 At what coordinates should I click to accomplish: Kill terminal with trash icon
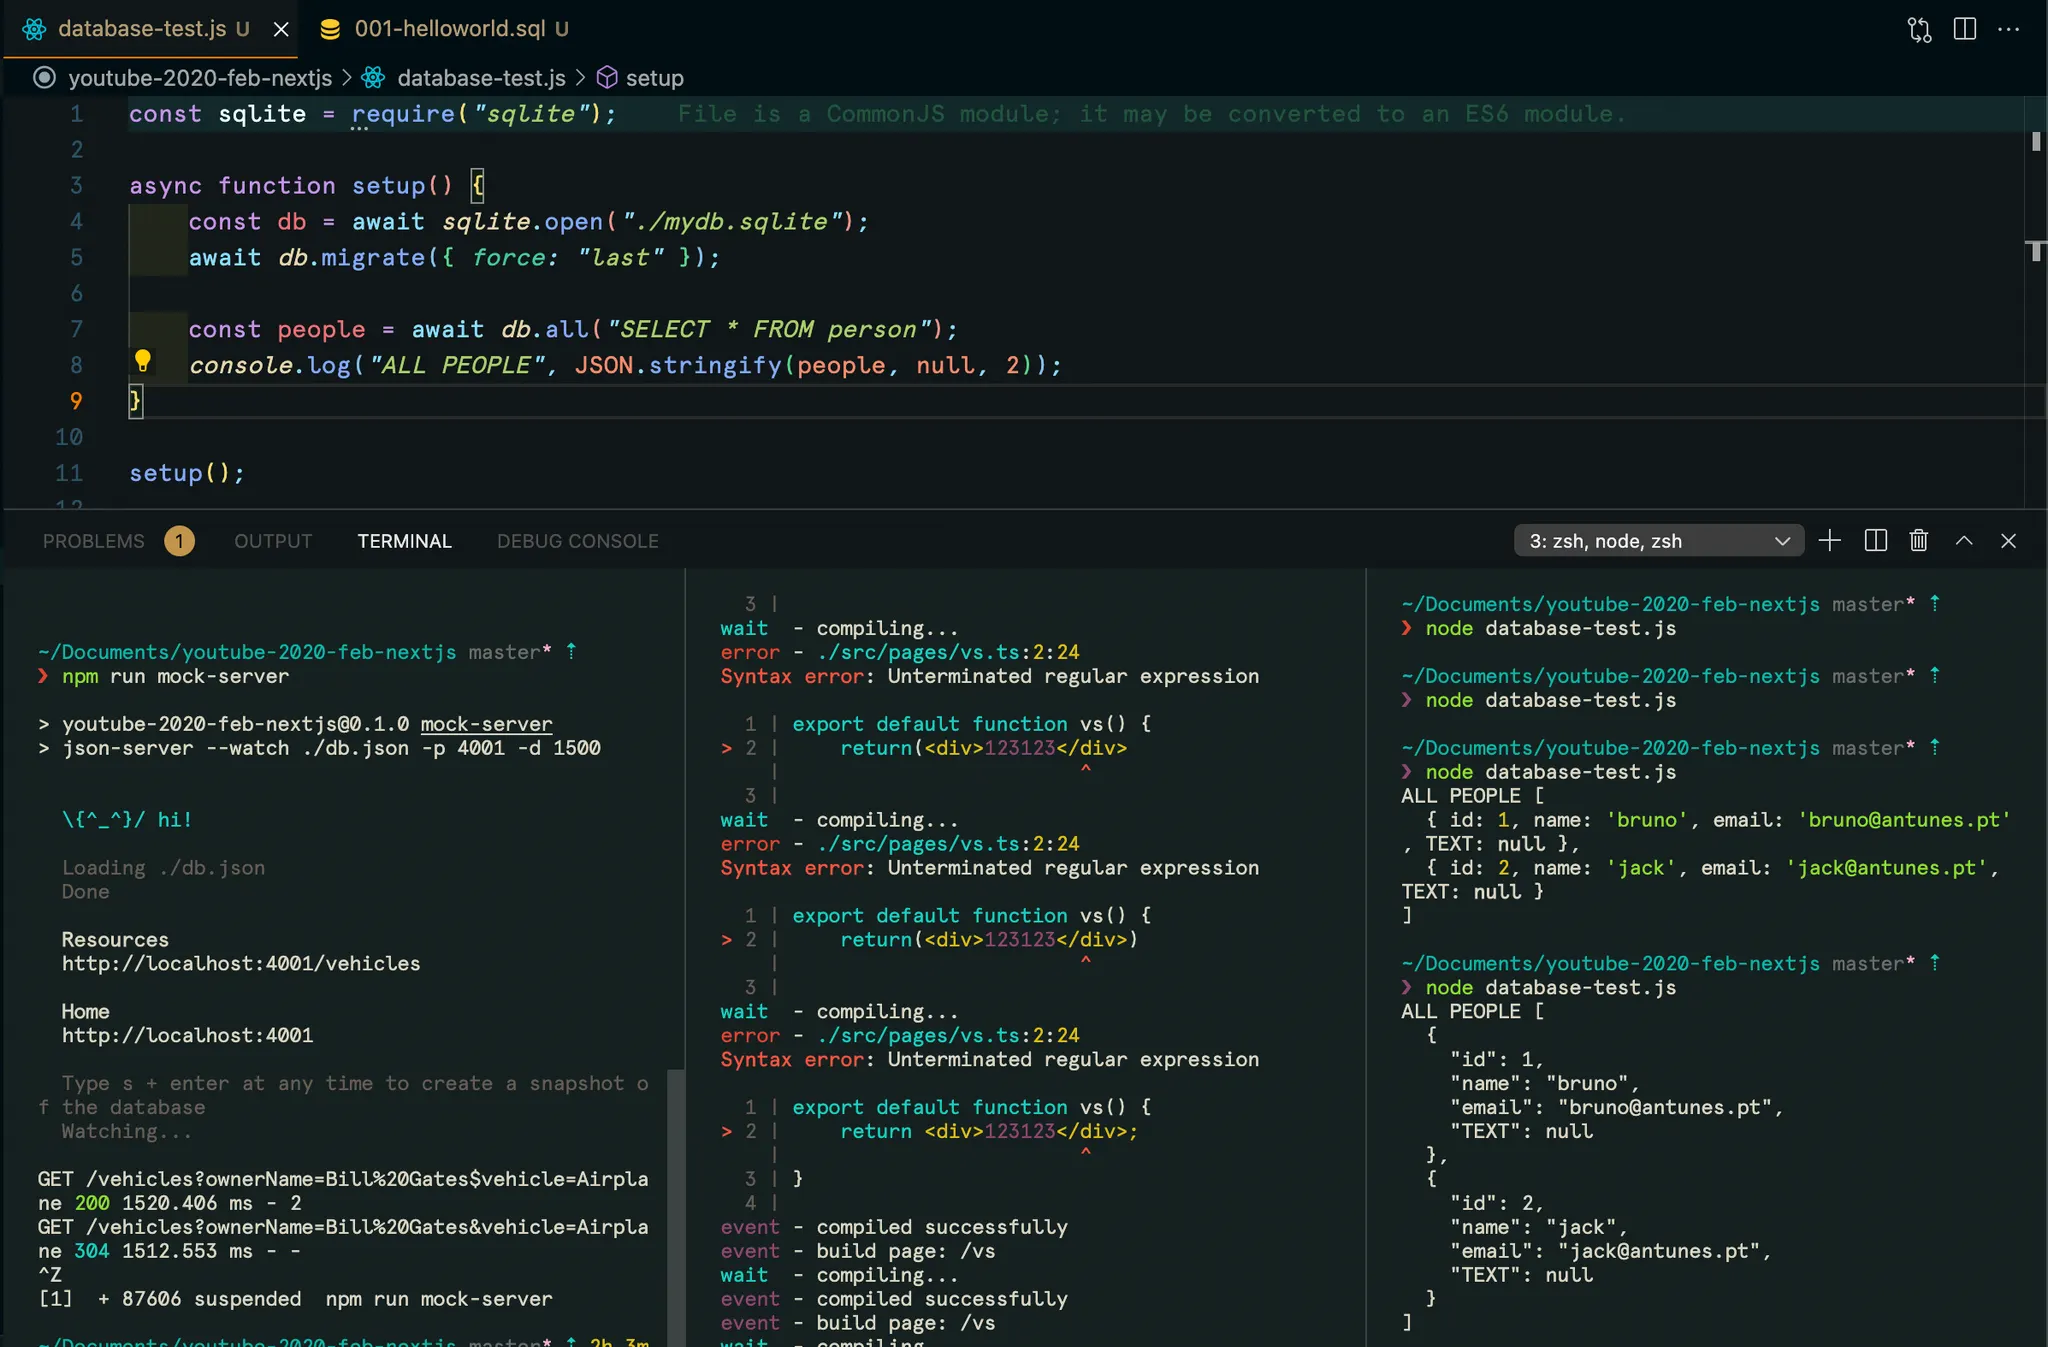click(1918, 541)
